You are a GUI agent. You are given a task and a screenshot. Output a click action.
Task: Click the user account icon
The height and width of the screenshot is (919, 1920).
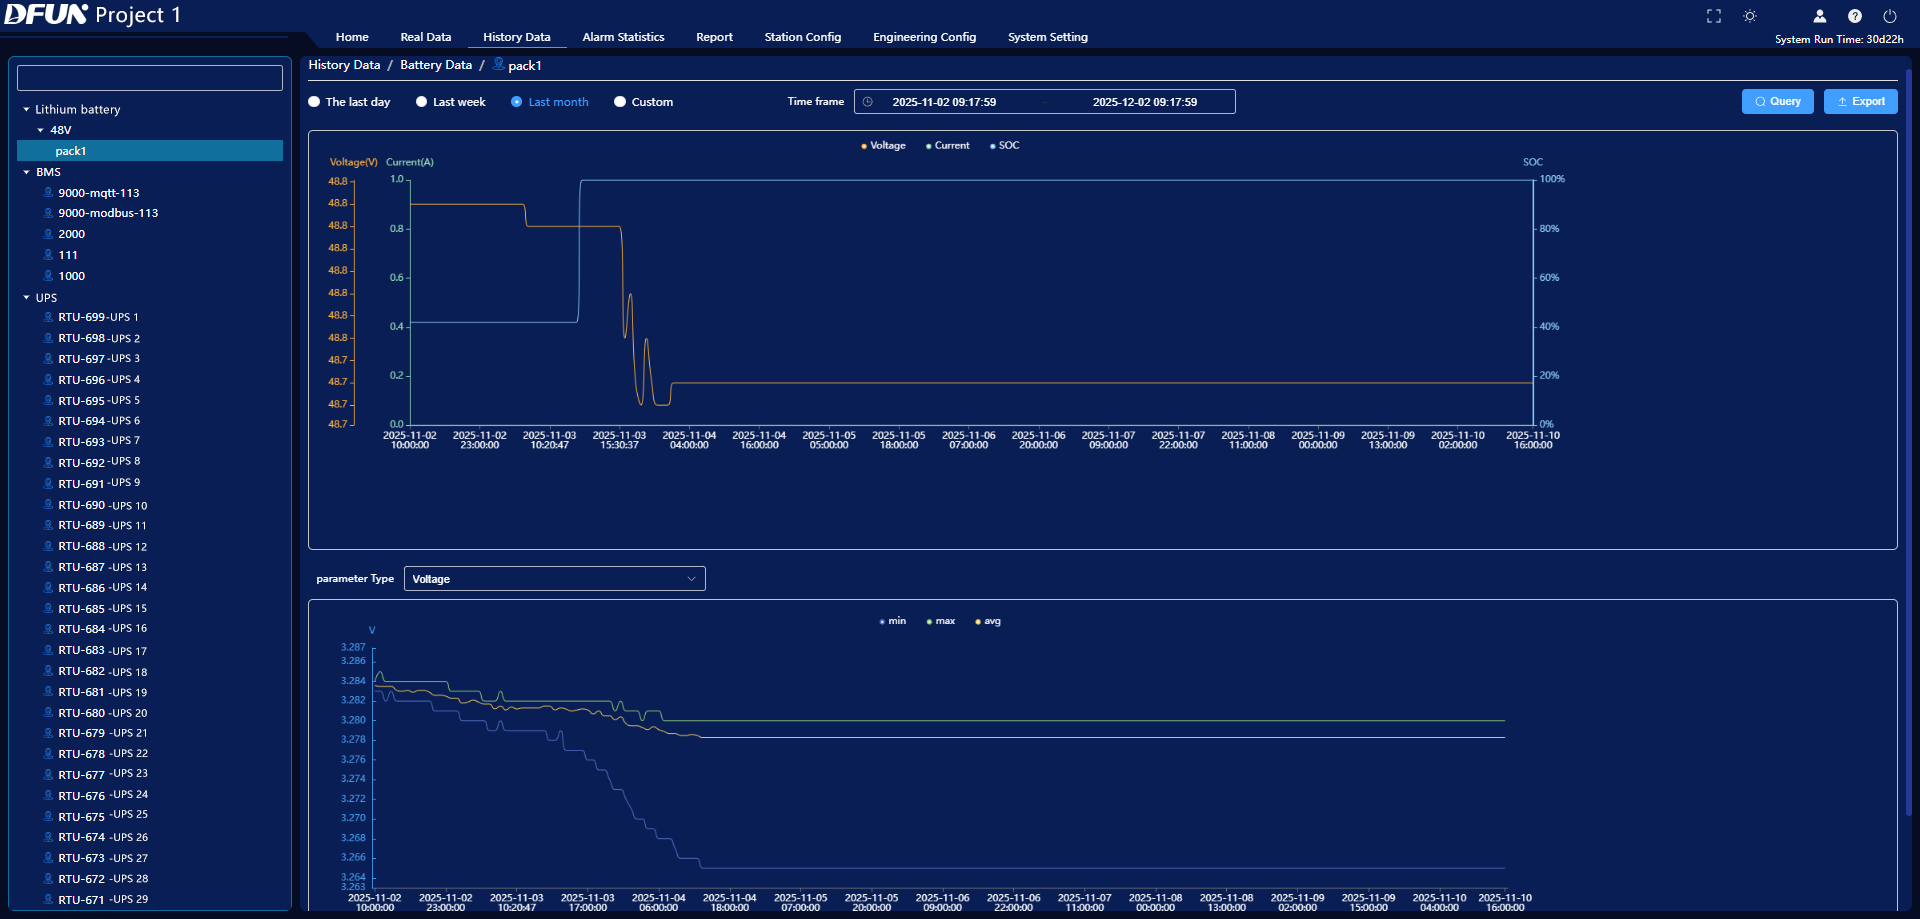click(x=1819, y=16)
